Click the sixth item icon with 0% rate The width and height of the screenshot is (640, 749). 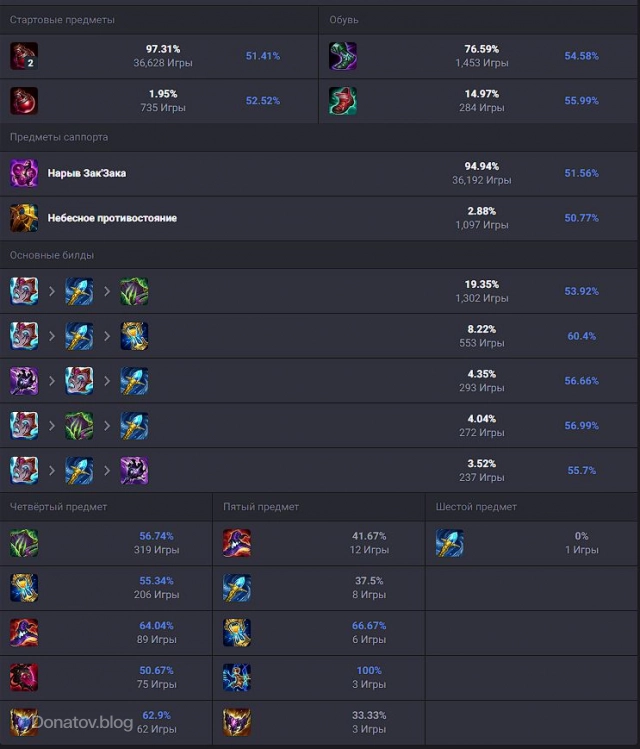click(449, 543)
